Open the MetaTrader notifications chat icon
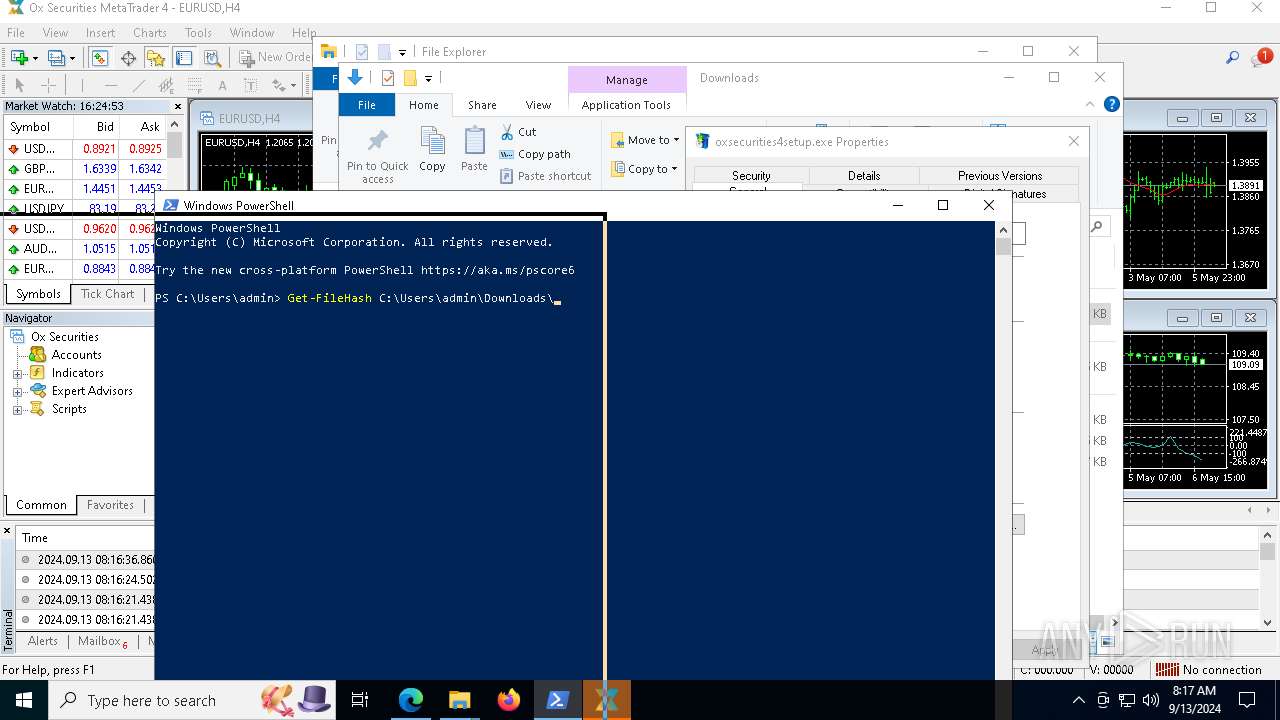Screen dimensions: 1280x720 coord(1261,58)
